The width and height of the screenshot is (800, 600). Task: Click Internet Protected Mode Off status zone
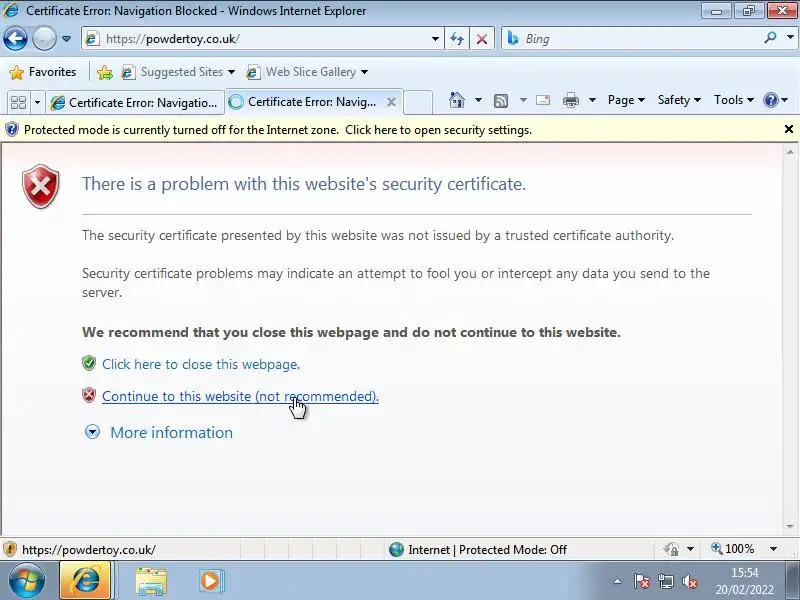[478, 549]
